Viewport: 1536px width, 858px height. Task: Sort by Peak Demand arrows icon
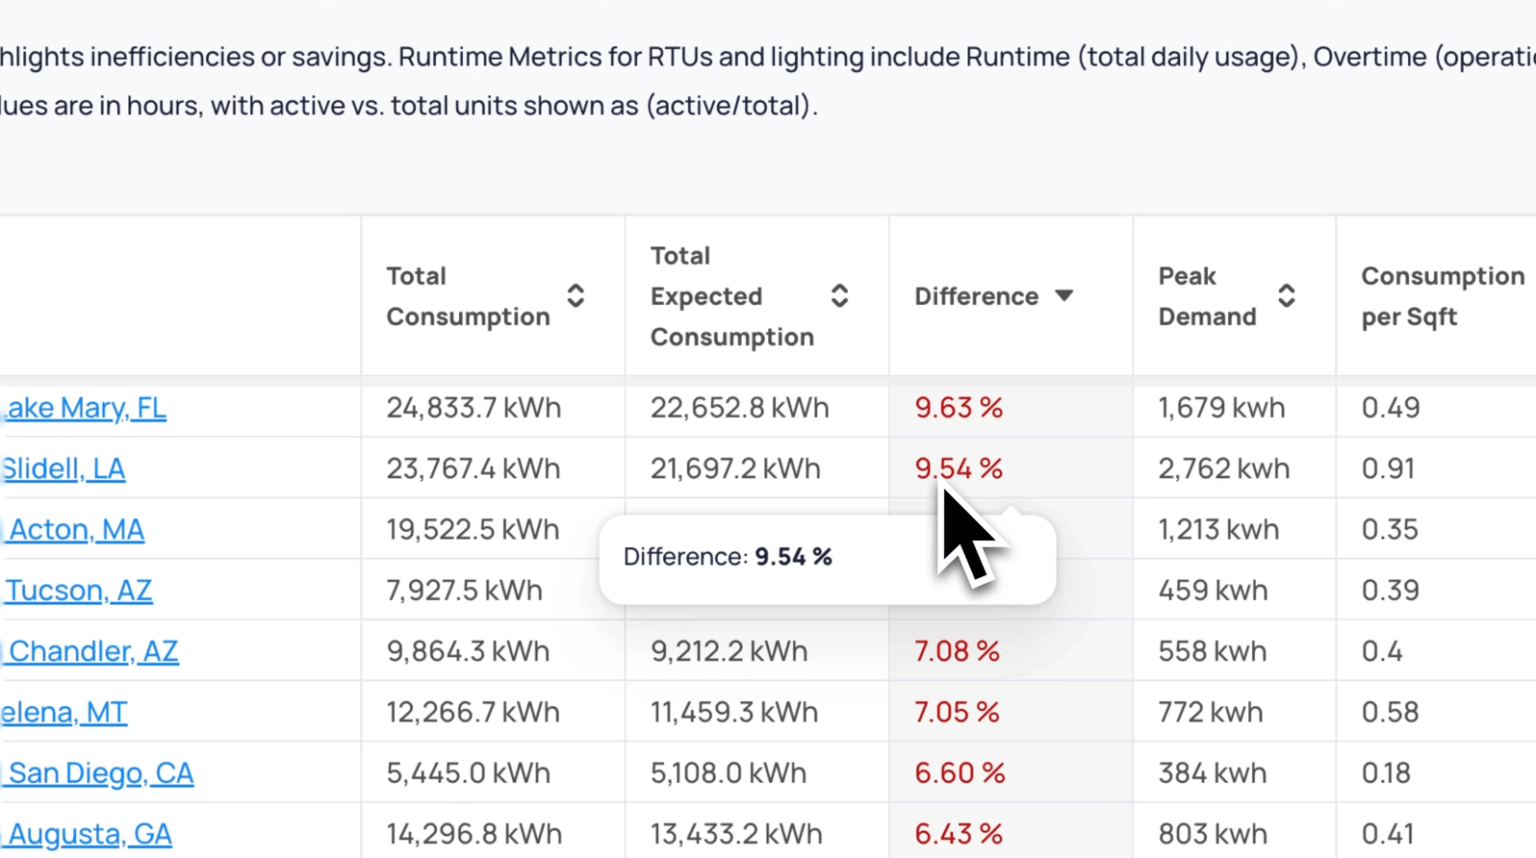click(x=1286, y=296)
